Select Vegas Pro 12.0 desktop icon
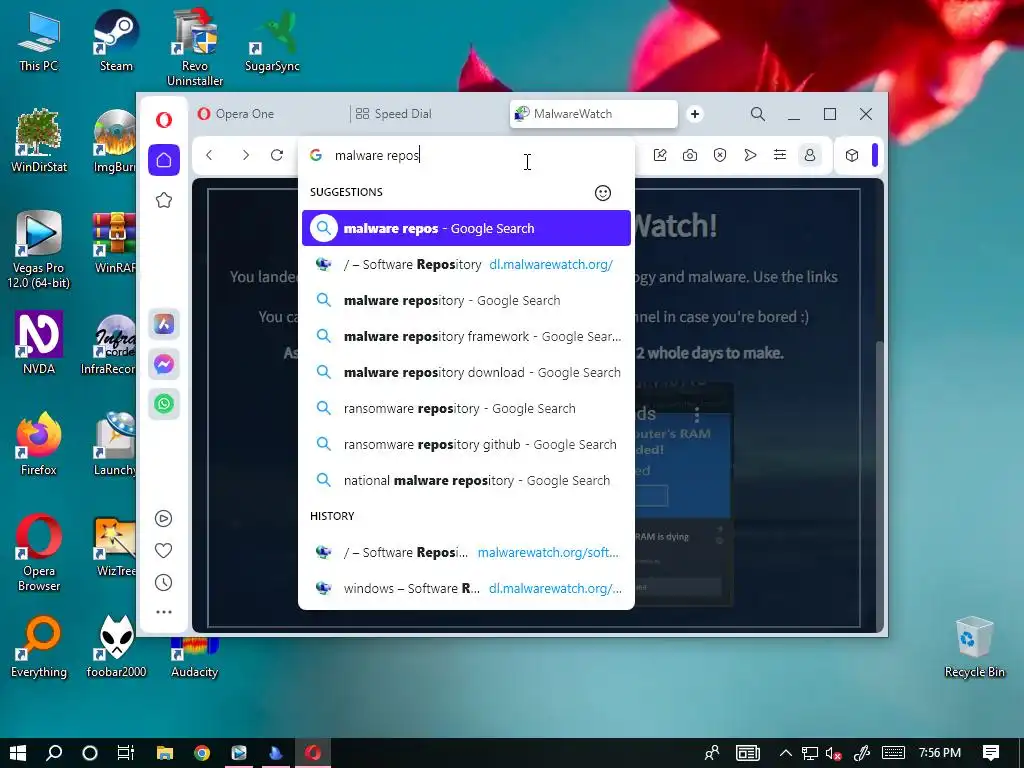This screenshot has width=1024, height=768. tap(39, 249)
